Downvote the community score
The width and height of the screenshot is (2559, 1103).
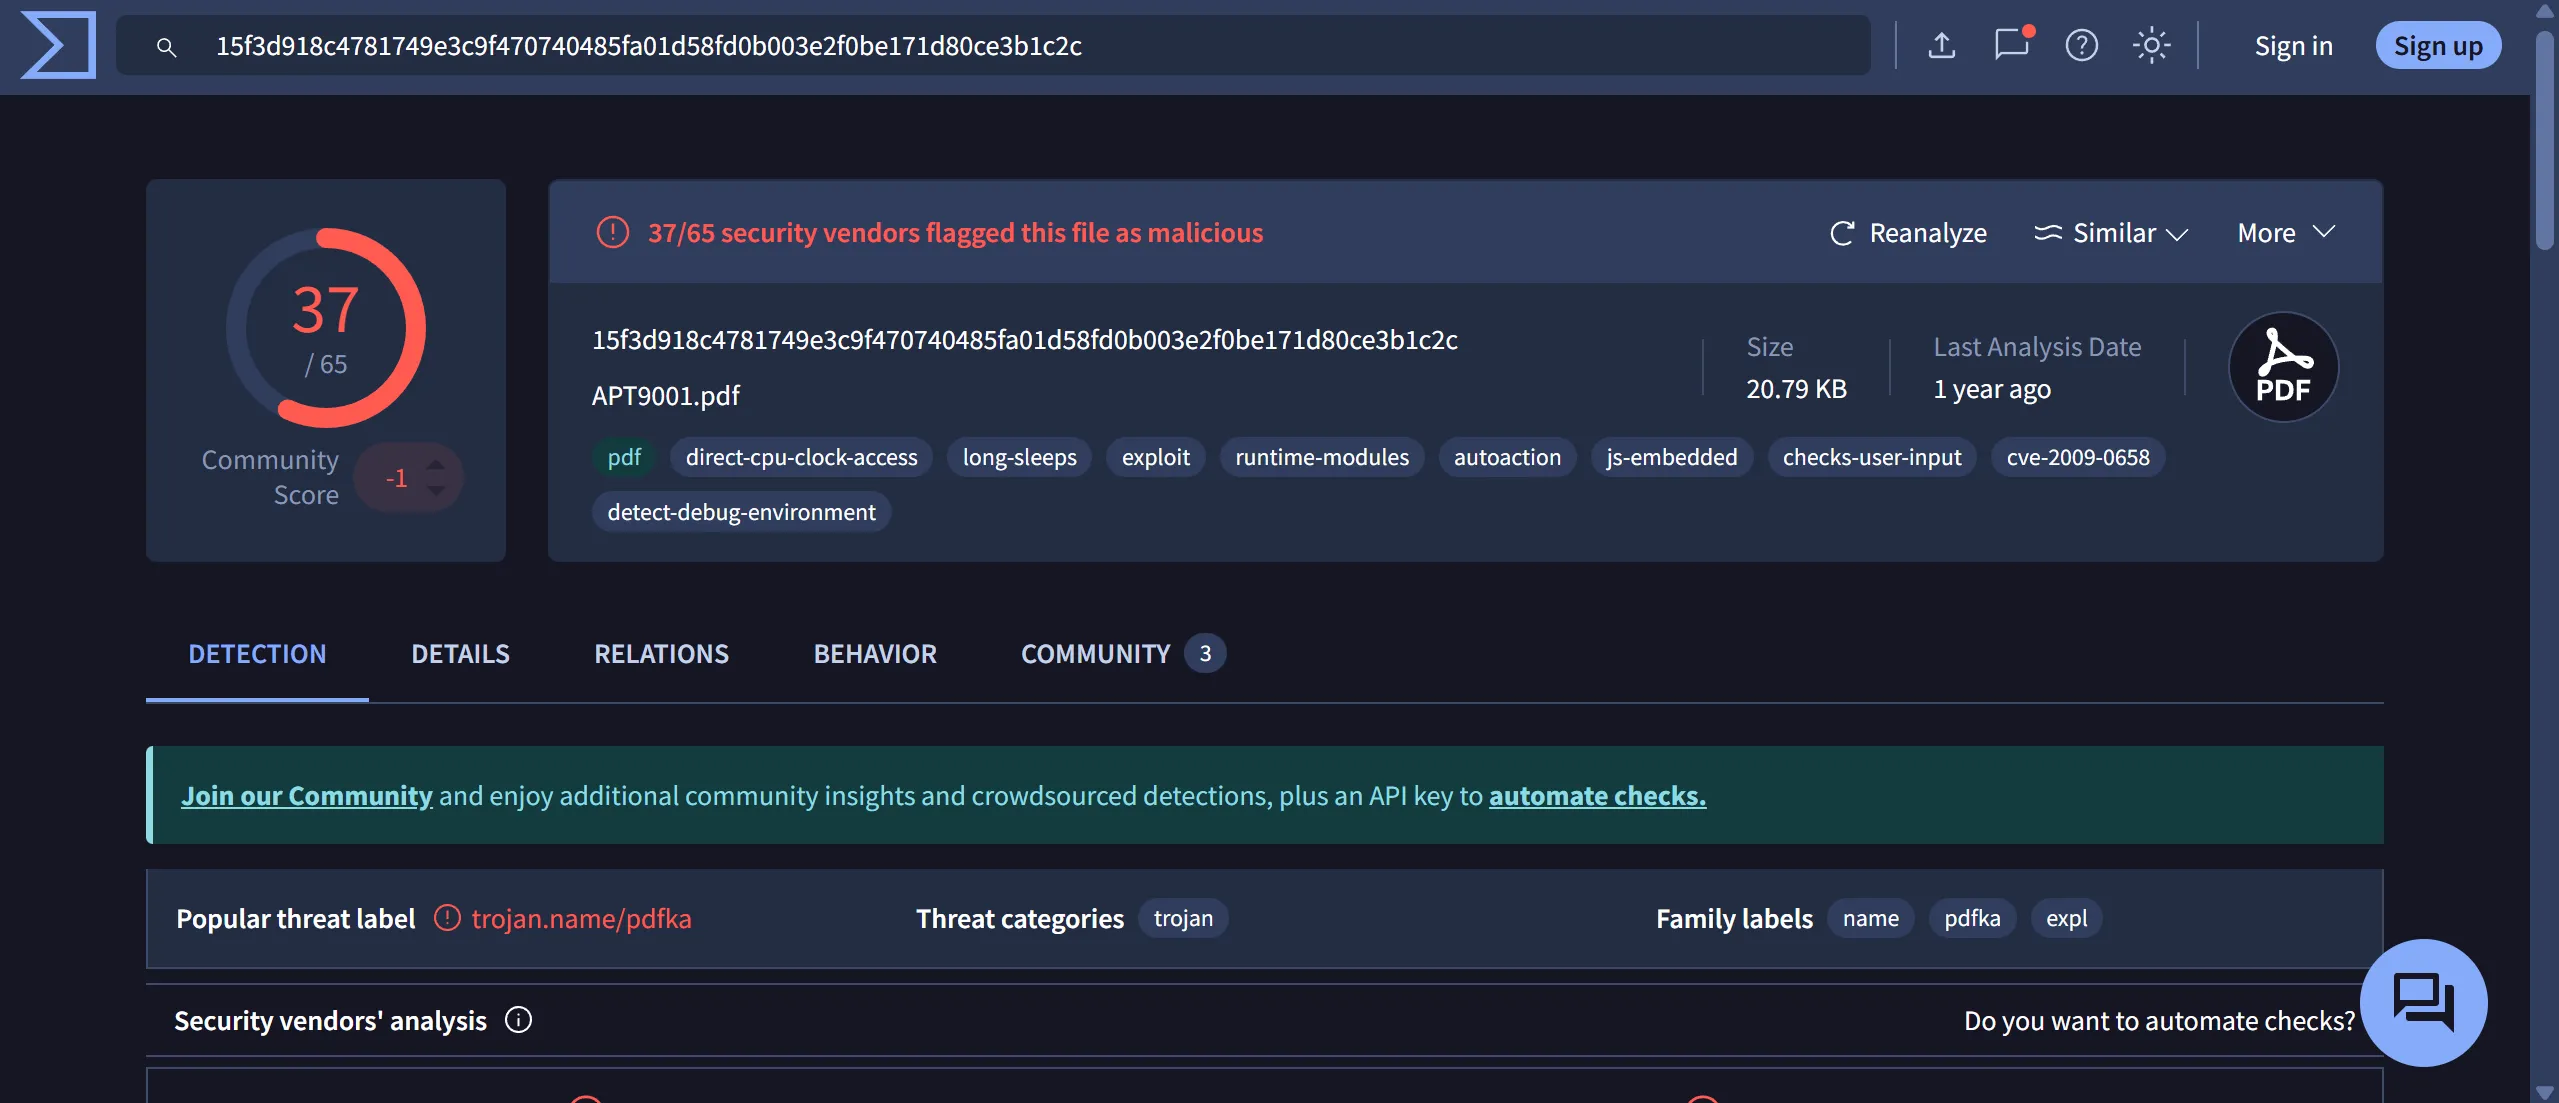click(x=435, y=490)
